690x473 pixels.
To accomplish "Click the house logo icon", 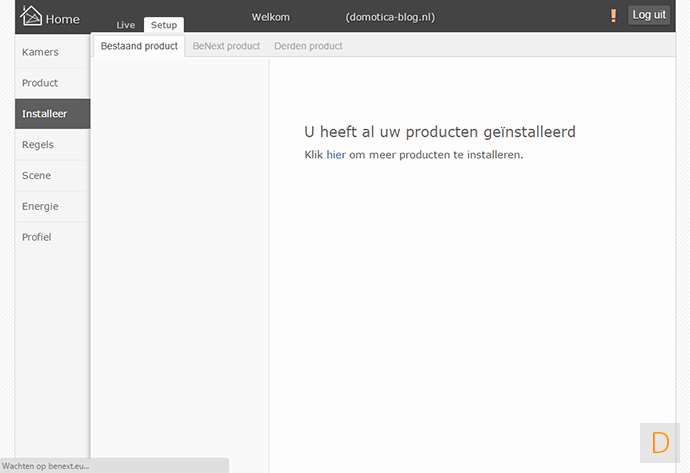I will 32,16.
